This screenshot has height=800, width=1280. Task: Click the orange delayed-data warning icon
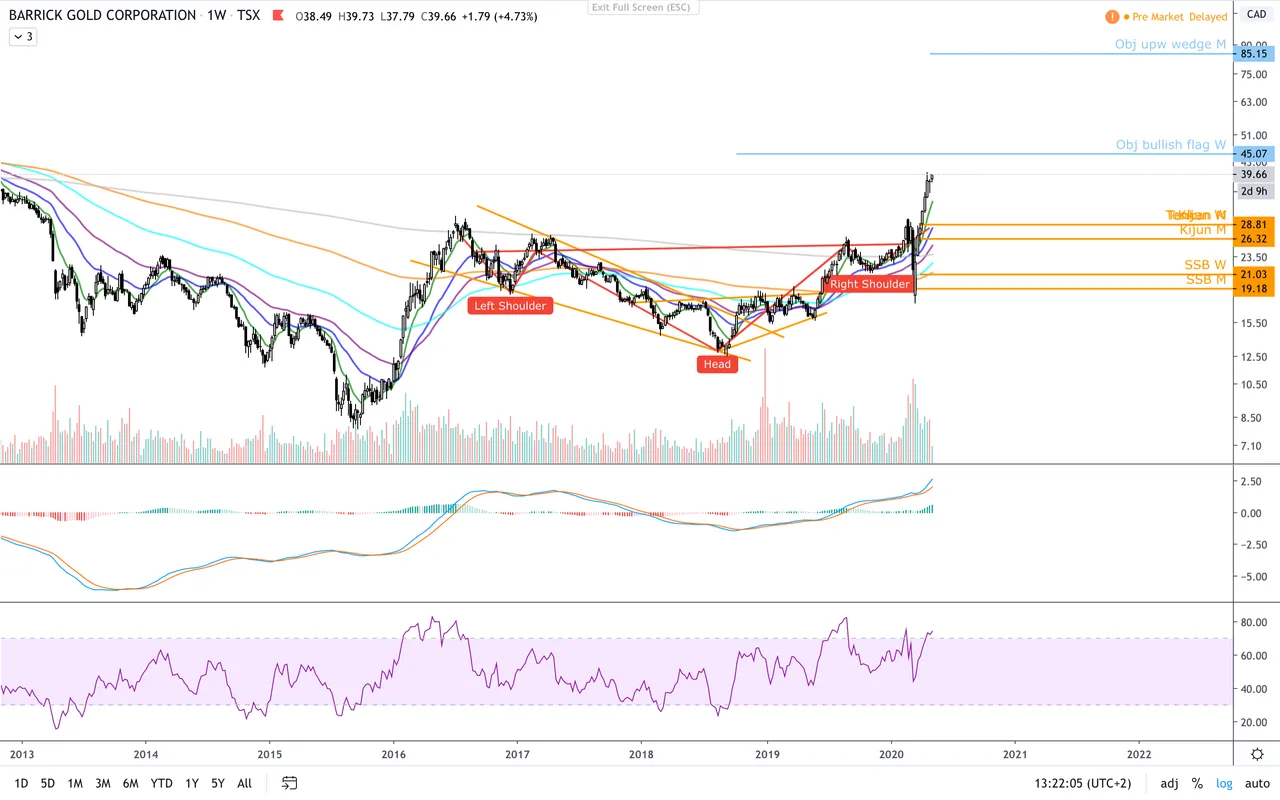coord(1112,16)
